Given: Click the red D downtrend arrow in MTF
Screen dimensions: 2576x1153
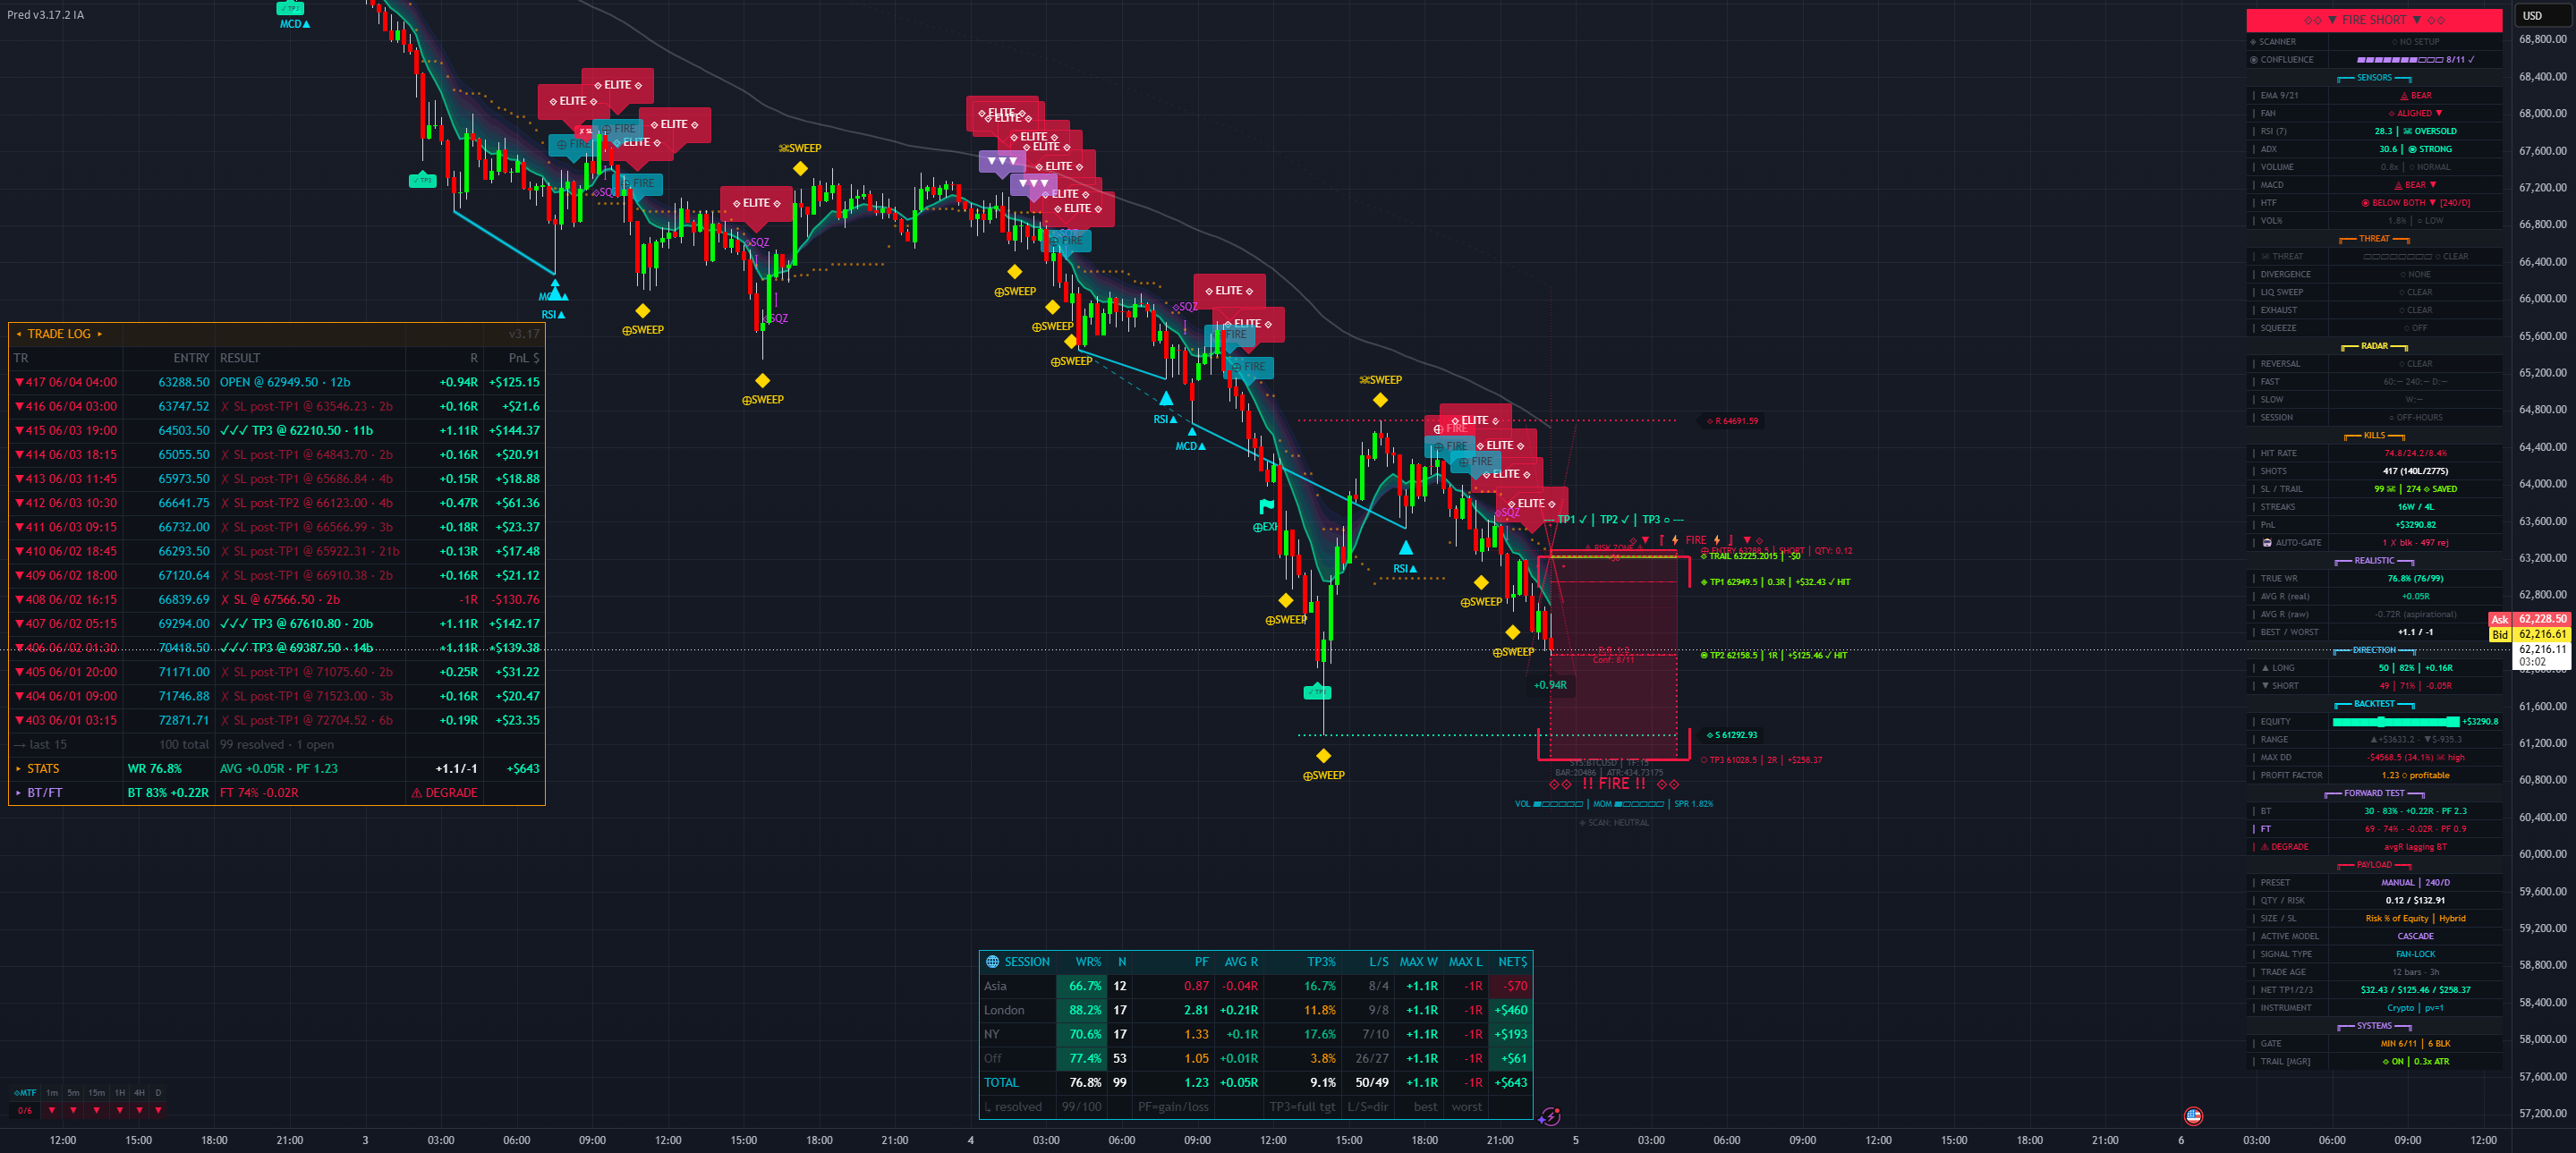Looking at the screenshot, I should click(x=158, y=1110).
